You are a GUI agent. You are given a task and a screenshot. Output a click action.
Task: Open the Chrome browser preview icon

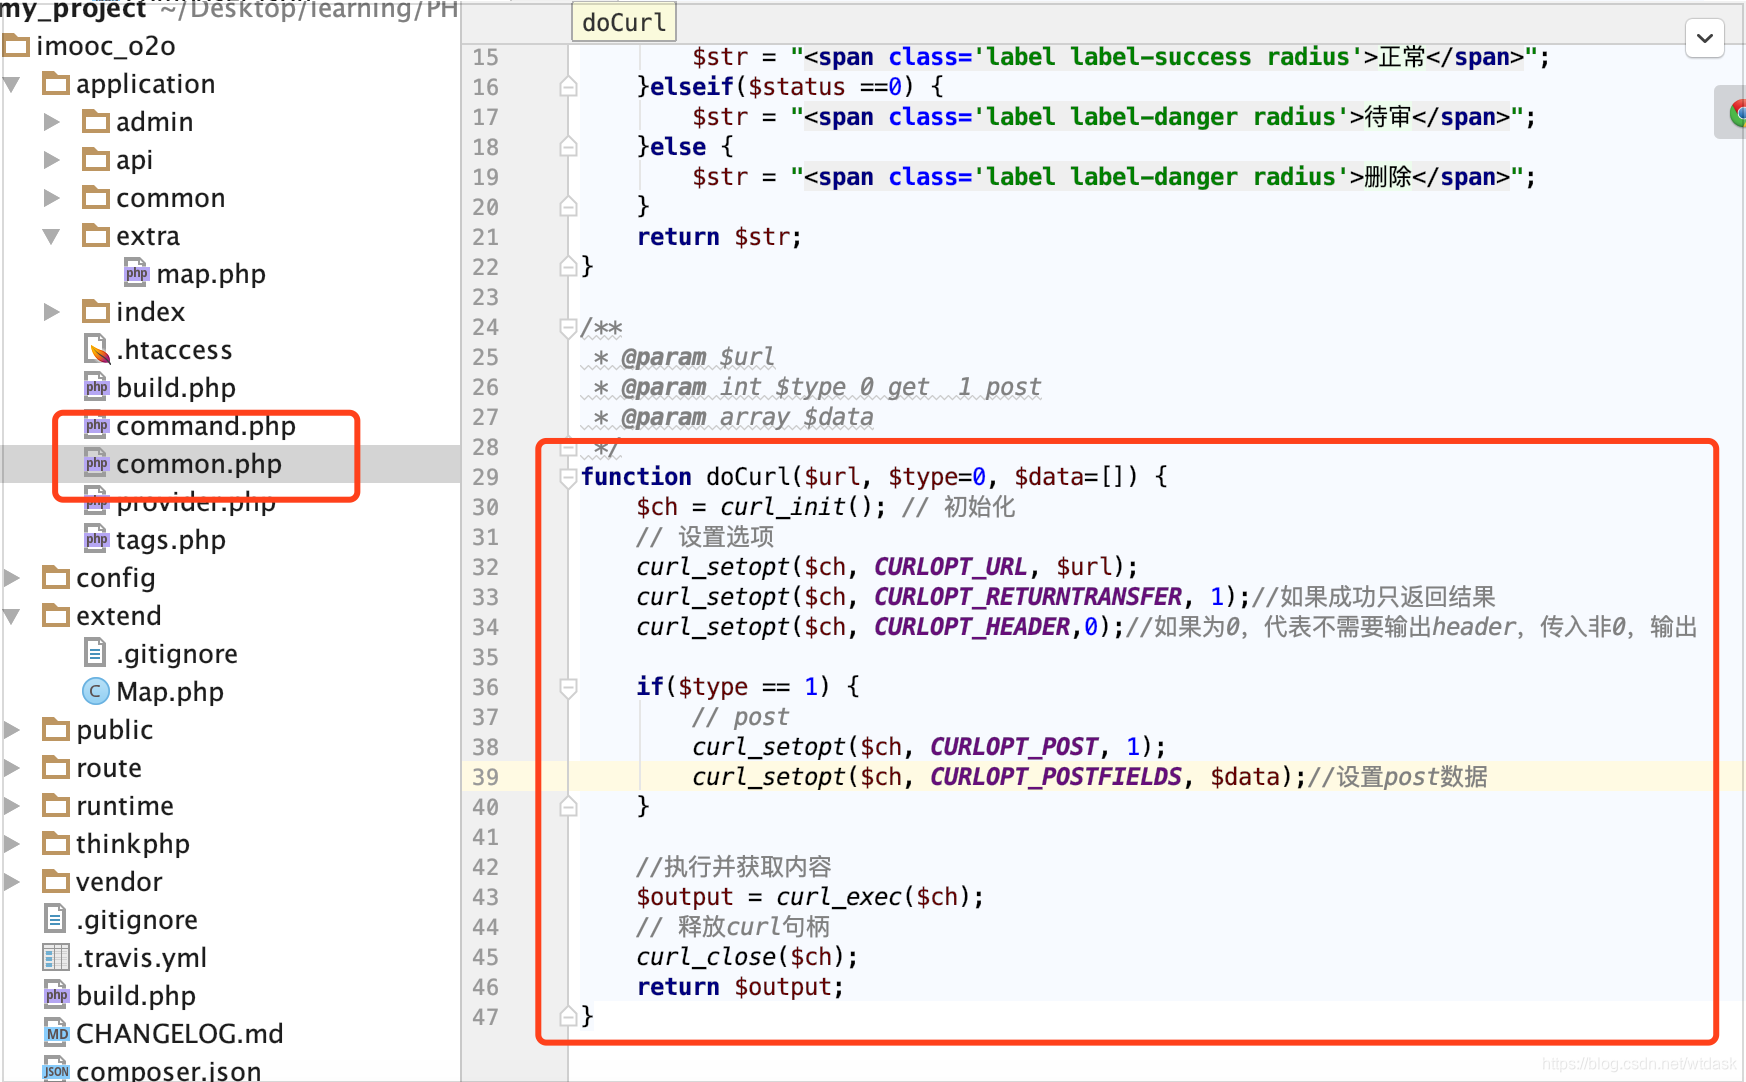point(1736,113)
